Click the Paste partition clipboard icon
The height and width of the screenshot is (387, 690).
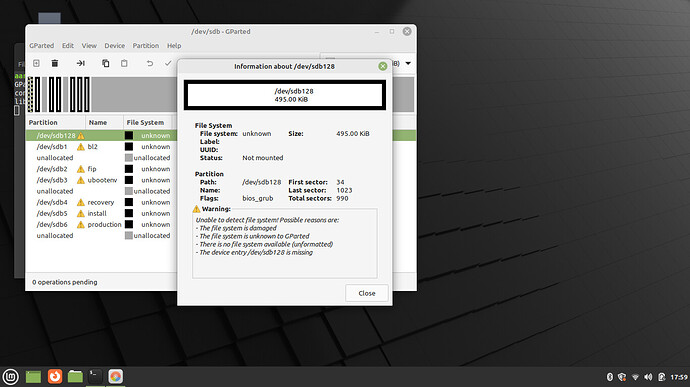(124, 63)
